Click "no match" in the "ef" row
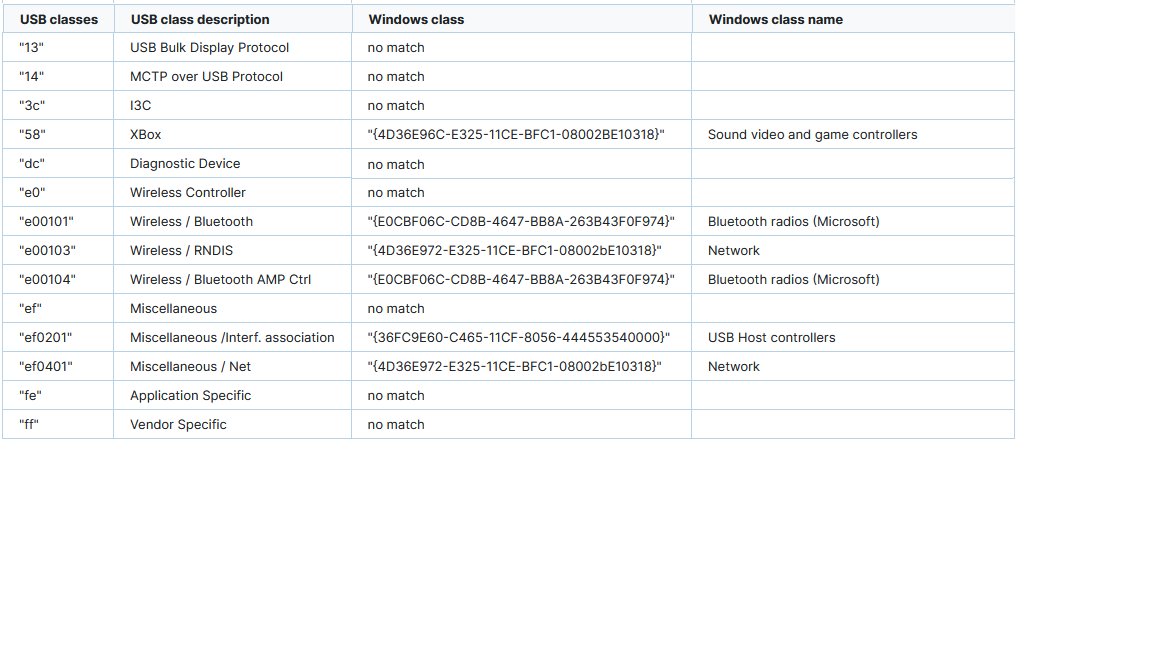The image size is (1152, 648). tap(396, 309)
